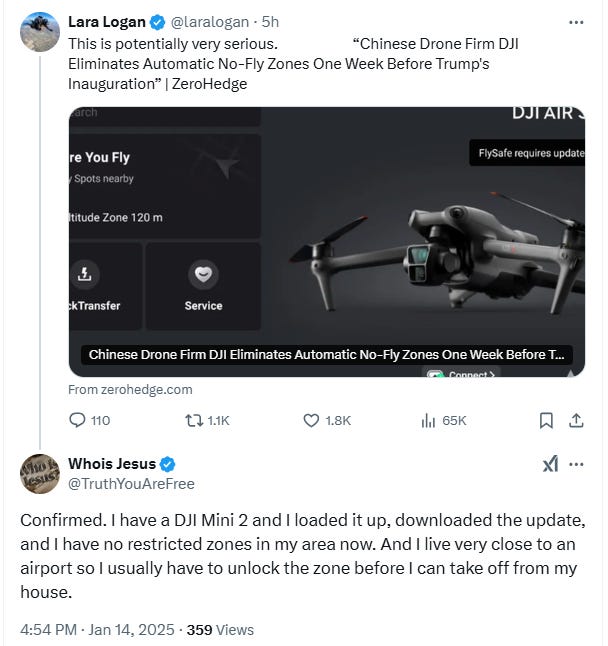Screen dimensions: 608x646
Task: Click the 5h post time link
Action: coord(270,22)
